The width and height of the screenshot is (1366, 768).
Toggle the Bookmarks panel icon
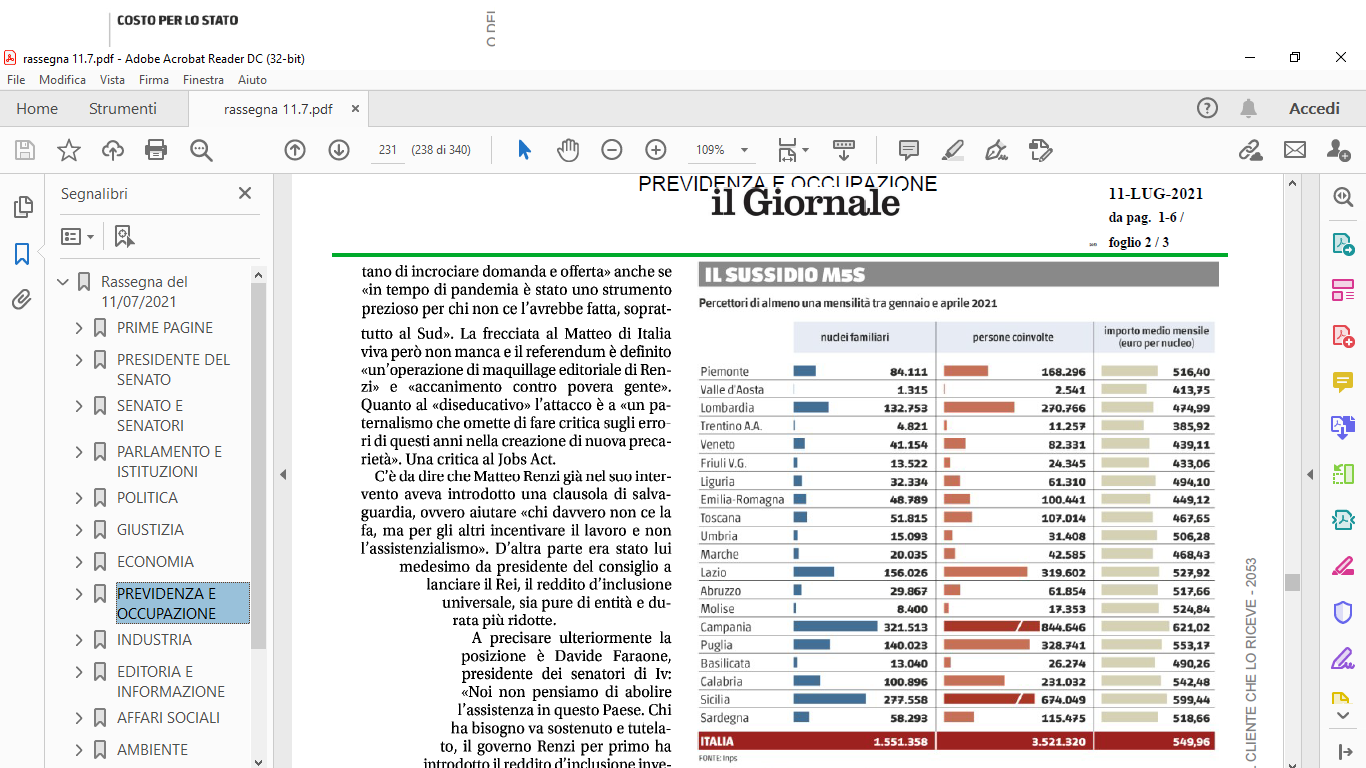[x=22, y=253]
